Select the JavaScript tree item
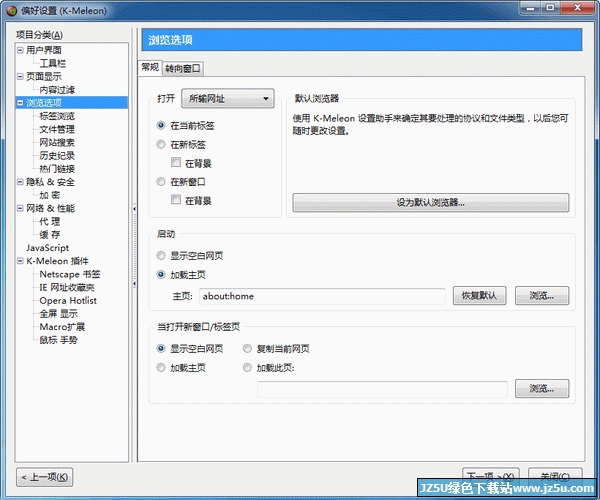 [x=47, y=248]
